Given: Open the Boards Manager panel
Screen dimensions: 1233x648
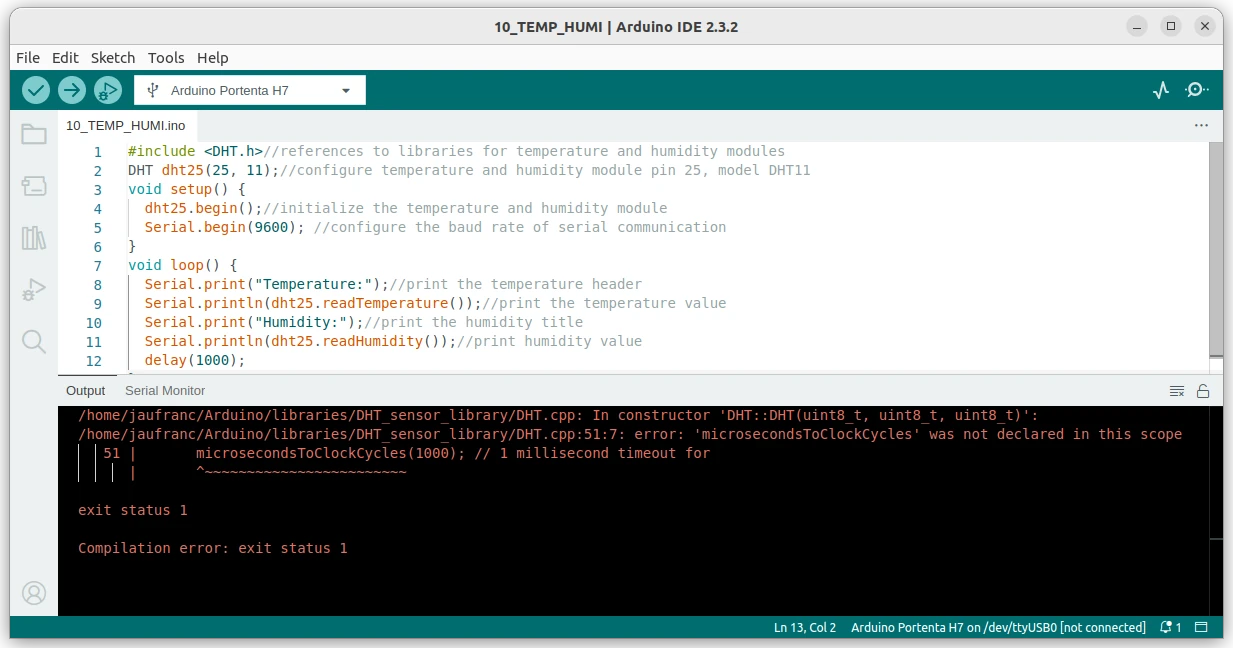Looking at the screenshot, I should click(34, 185).
